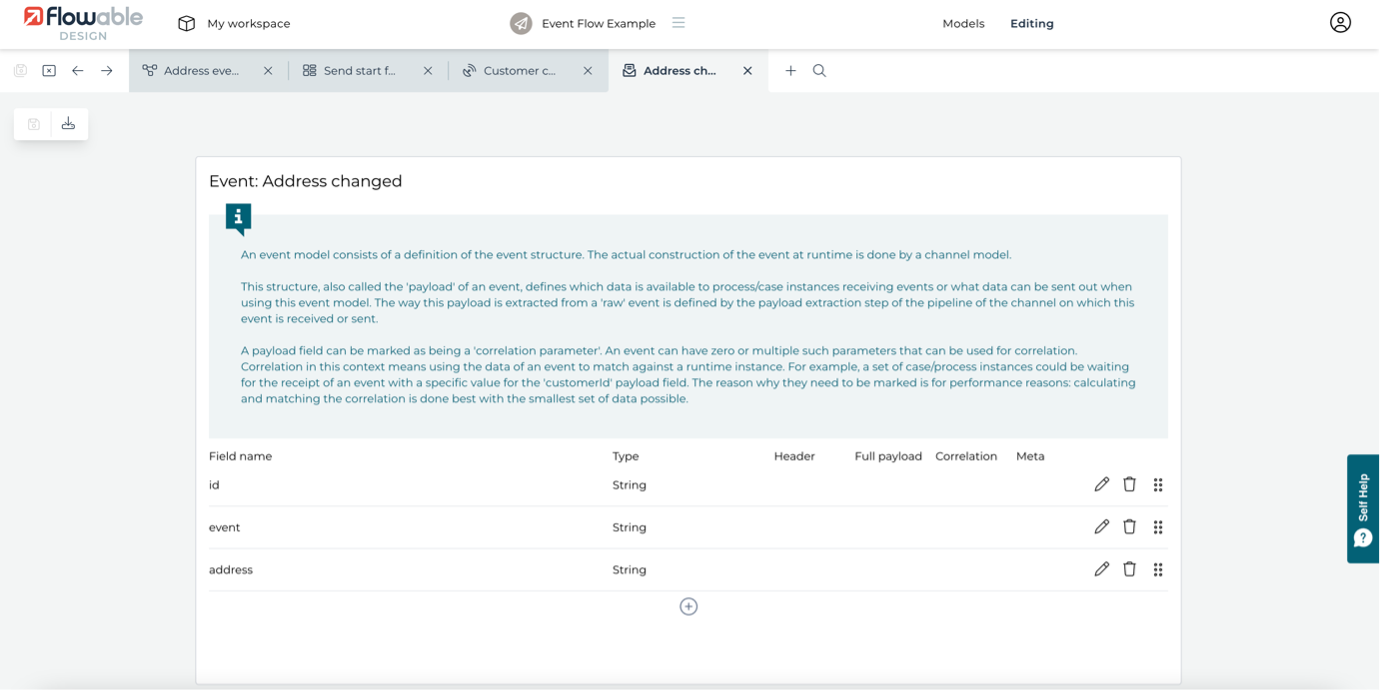The width and height of the screenshot is (1384, 693).
Task: Close the Address eve... tab
Action: pos(267,71)
